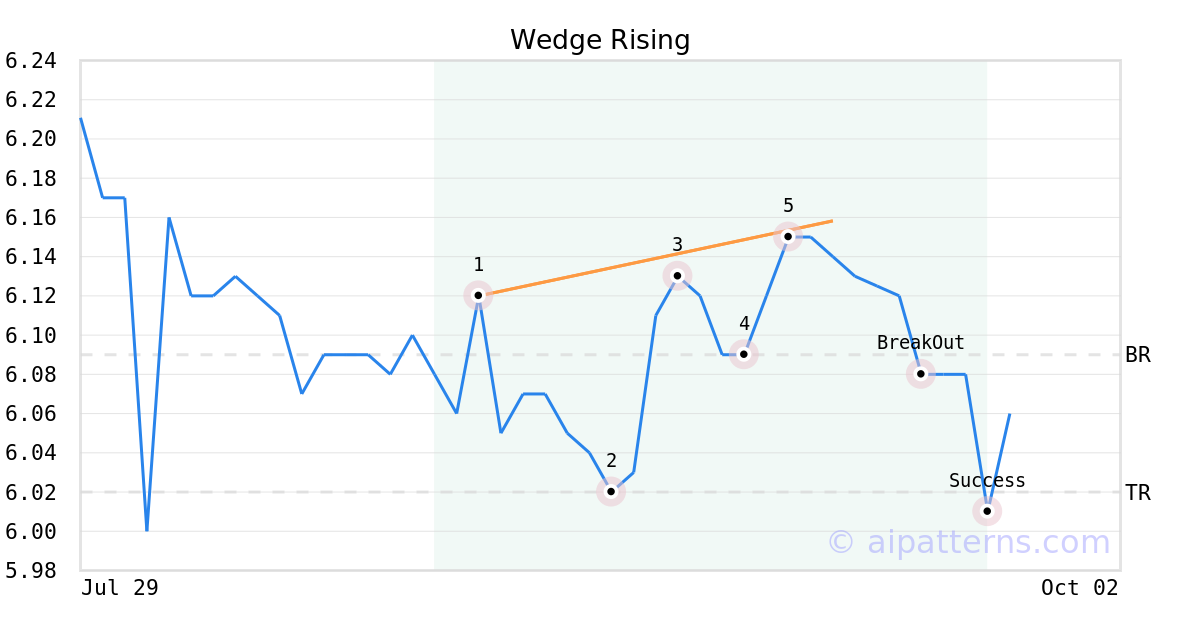Click the 5.98 price axis label

[x=30, y=570]
